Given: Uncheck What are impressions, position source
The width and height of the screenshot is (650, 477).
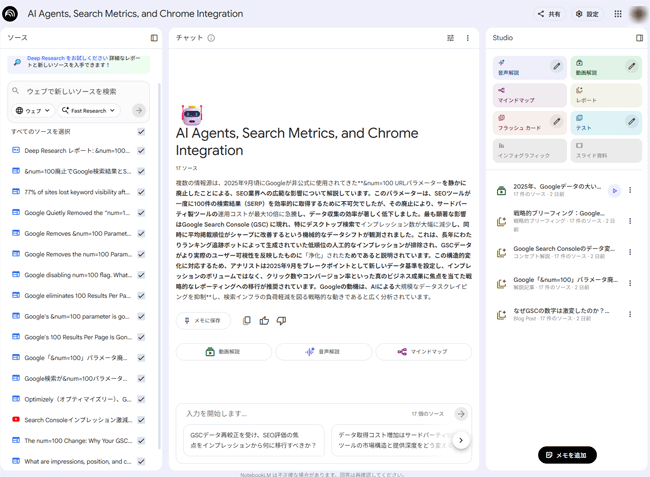Looking at the screenshot, I should 141,461.
